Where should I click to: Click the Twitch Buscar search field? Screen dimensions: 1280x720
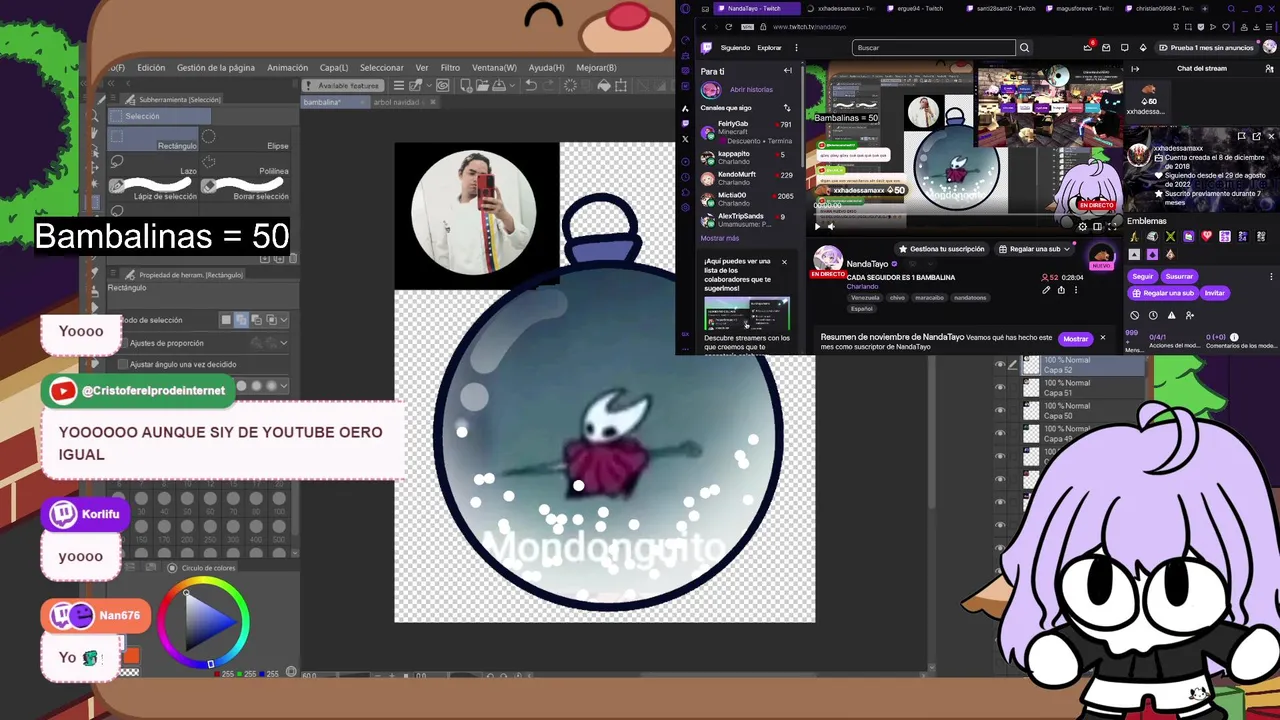click(x=933, y=47)
